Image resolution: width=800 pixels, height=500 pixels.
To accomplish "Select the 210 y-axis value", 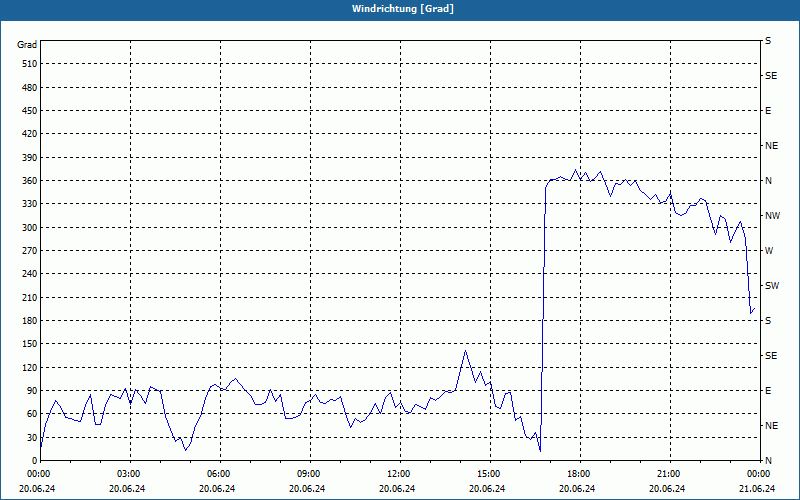I will click(x=30, y=297).
